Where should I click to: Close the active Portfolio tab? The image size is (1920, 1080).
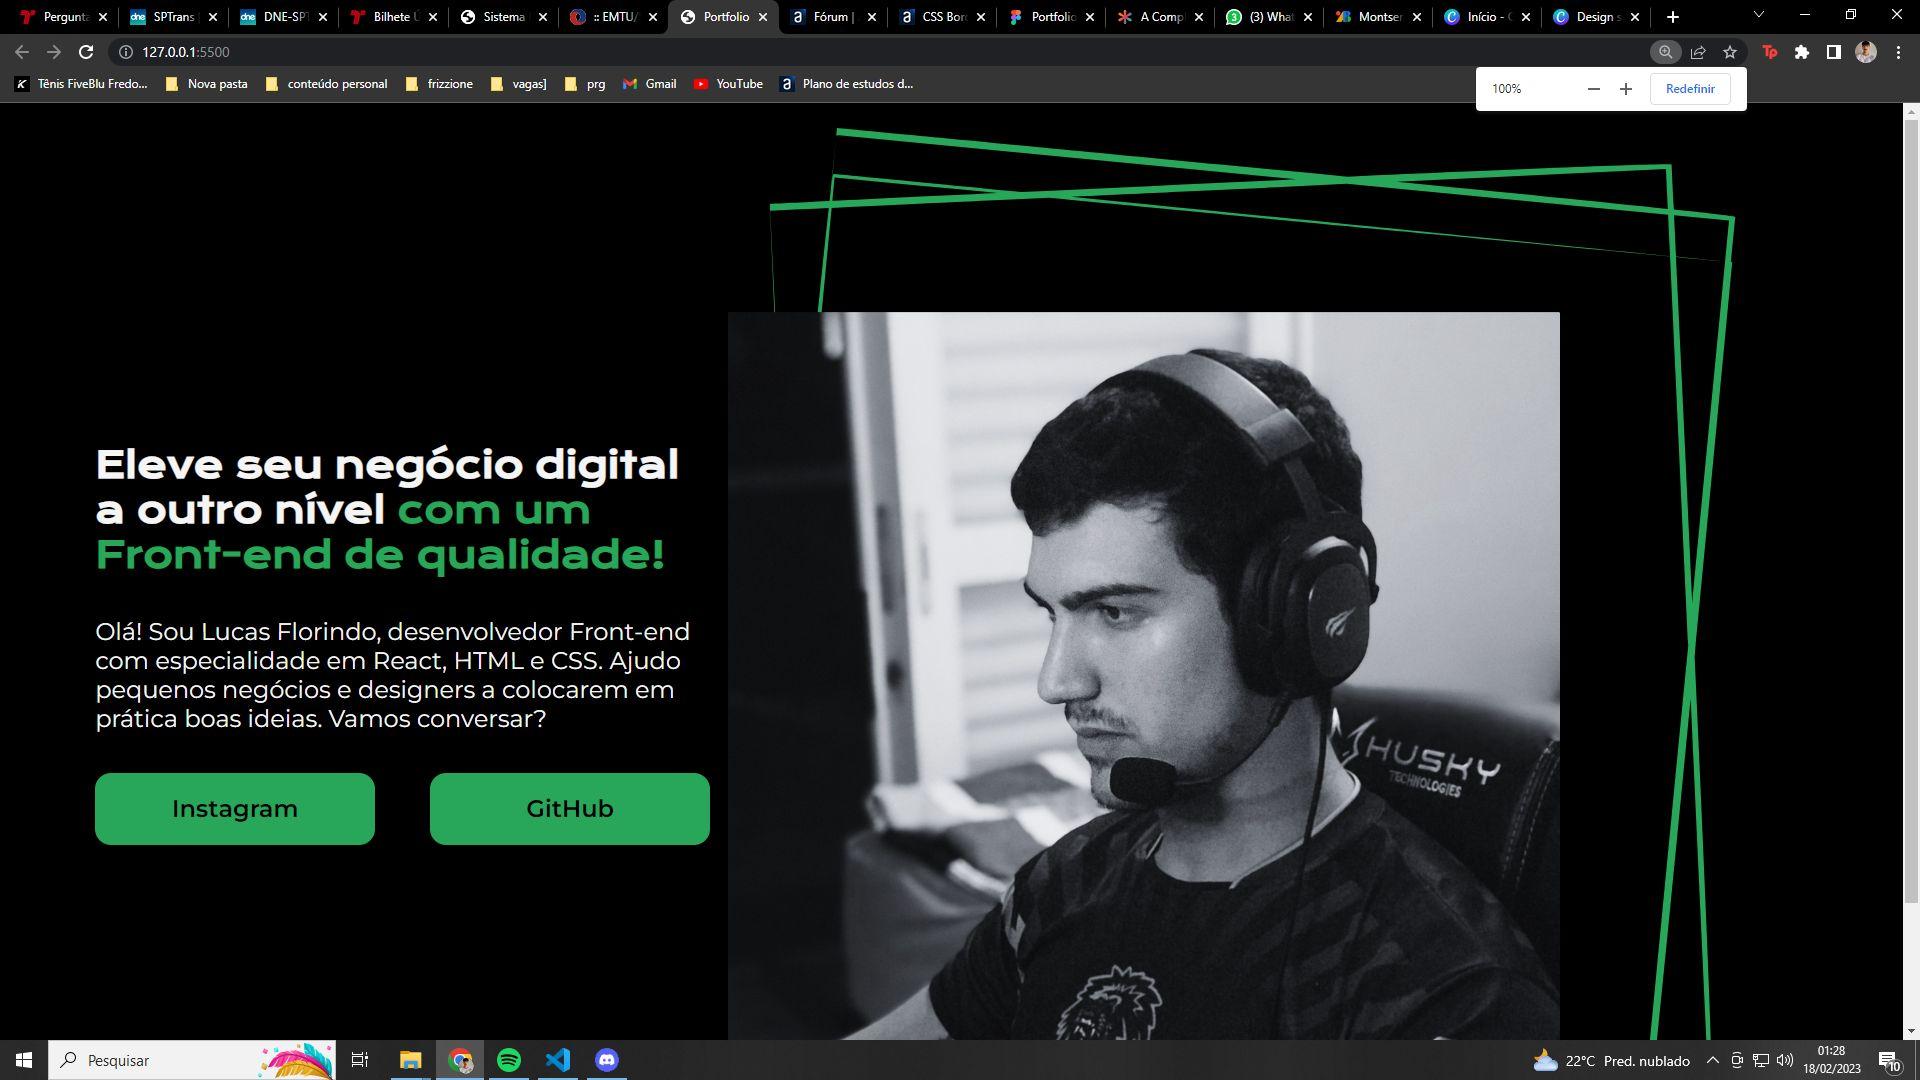click(763, 17)
